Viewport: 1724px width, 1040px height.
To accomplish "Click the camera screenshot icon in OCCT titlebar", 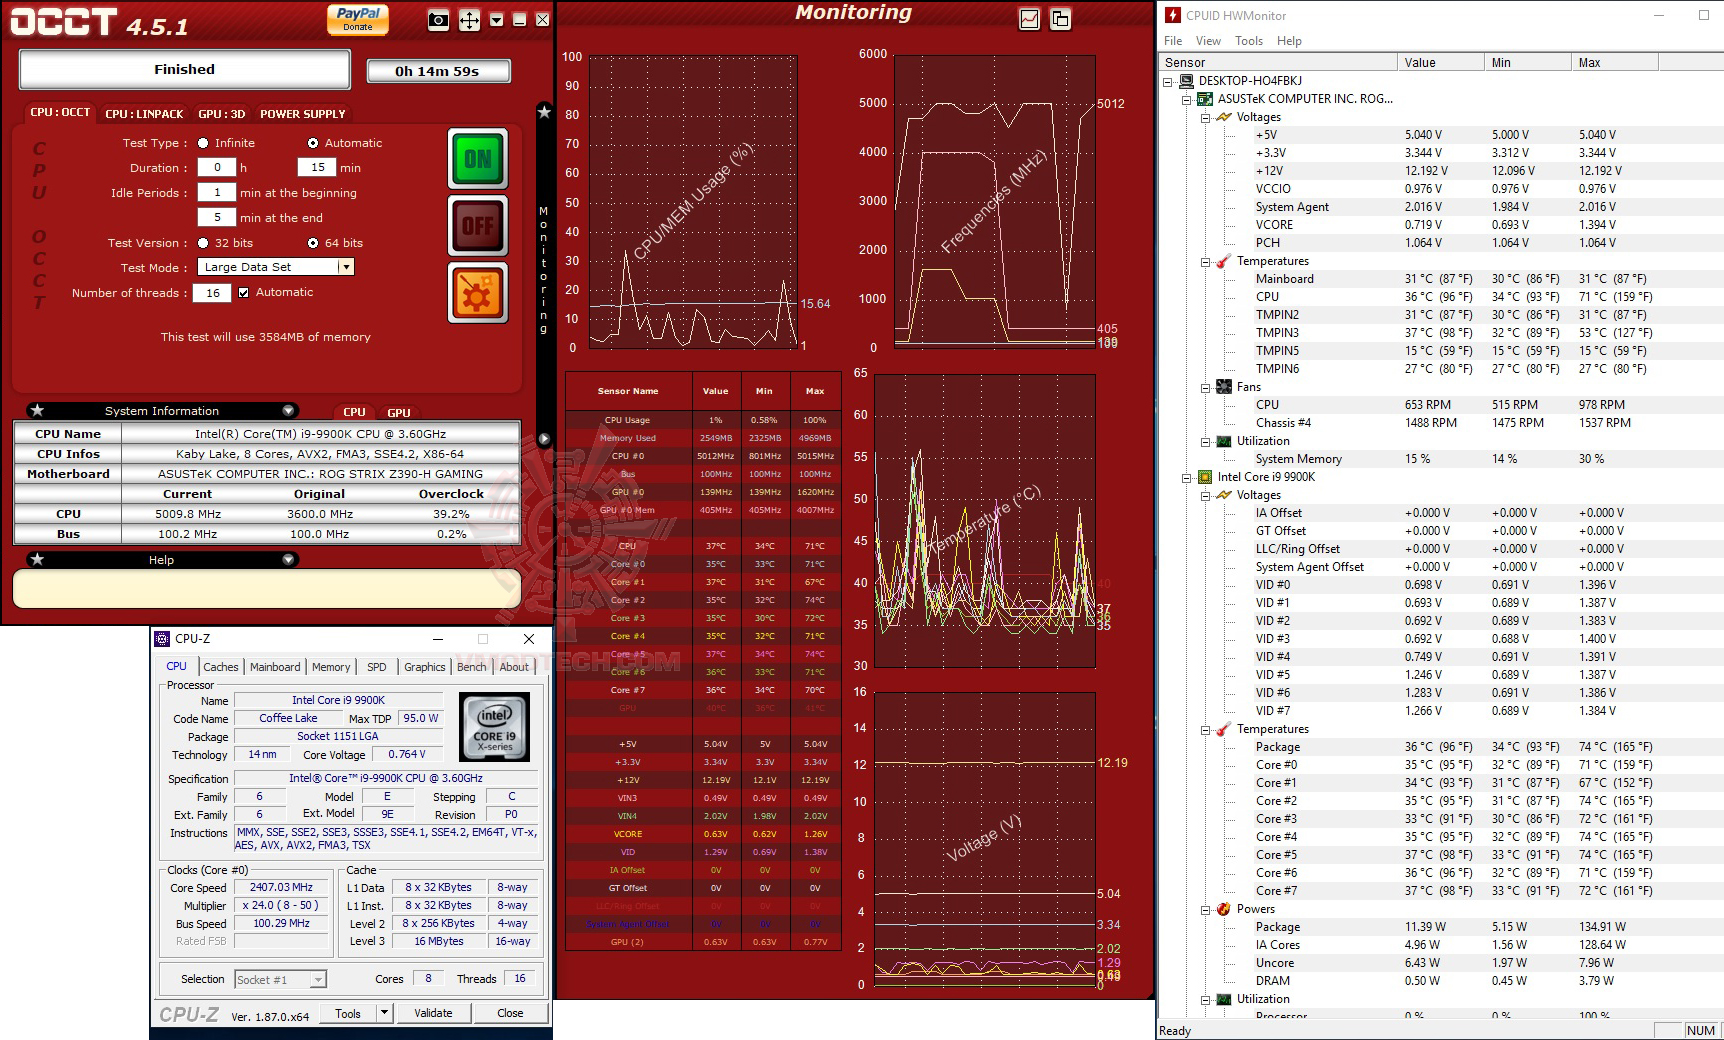I will [437, 17].
